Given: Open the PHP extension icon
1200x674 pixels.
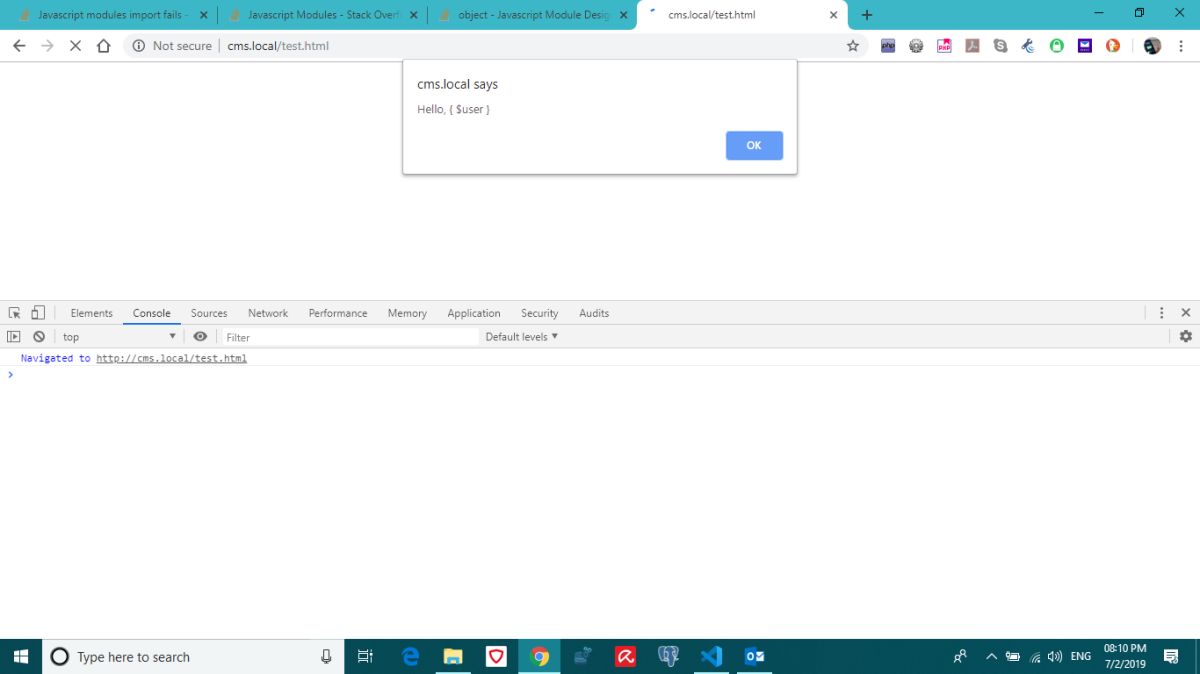Looking at the screenshot, I should tap(888, 46).
